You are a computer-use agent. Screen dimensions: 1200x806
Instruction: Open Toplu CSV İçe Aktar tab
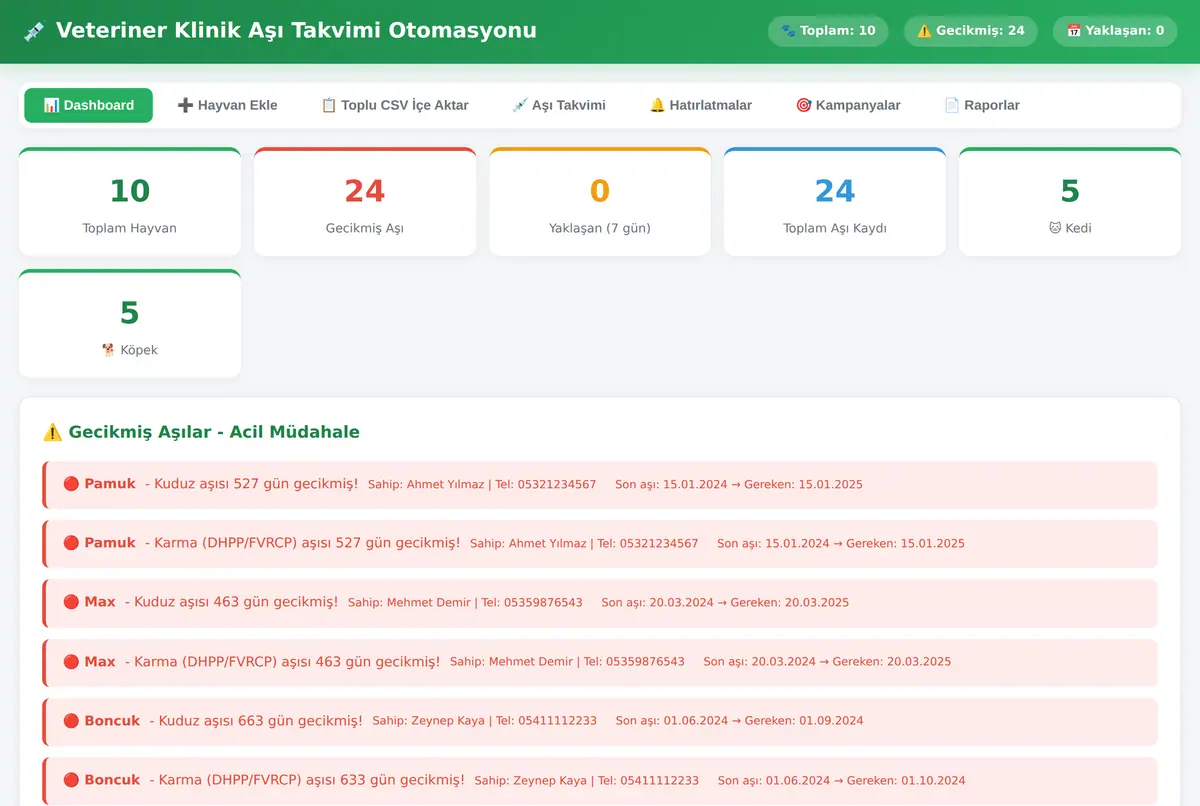click(x=394, y=105)
